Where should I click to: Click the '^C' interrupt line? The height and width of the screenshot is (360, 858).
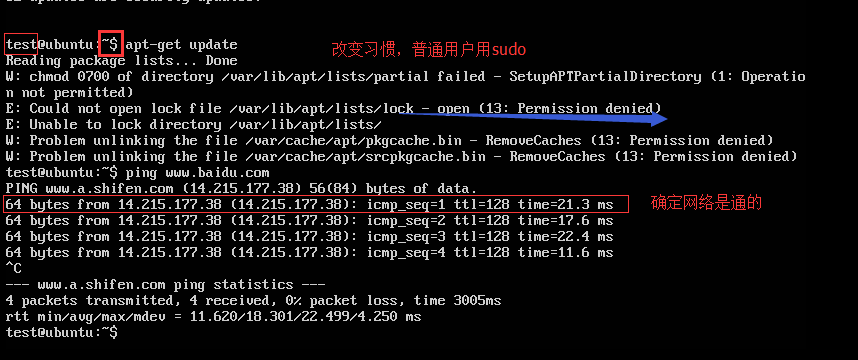[x=13, y=269]
